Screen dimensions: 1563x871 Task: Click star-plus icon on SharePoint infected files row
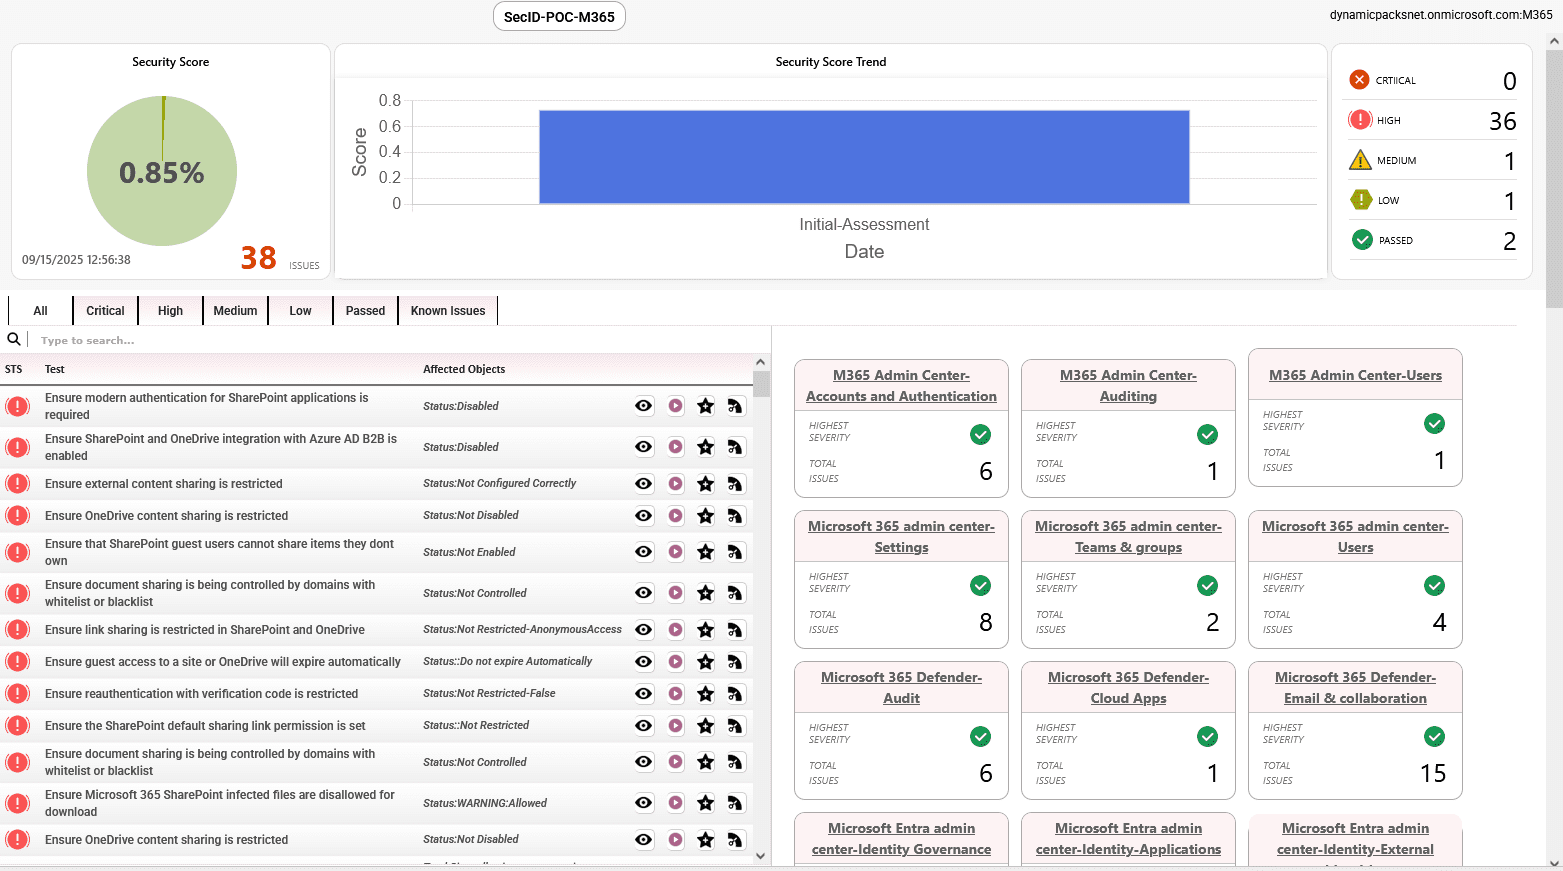click(x=706, y=803)
